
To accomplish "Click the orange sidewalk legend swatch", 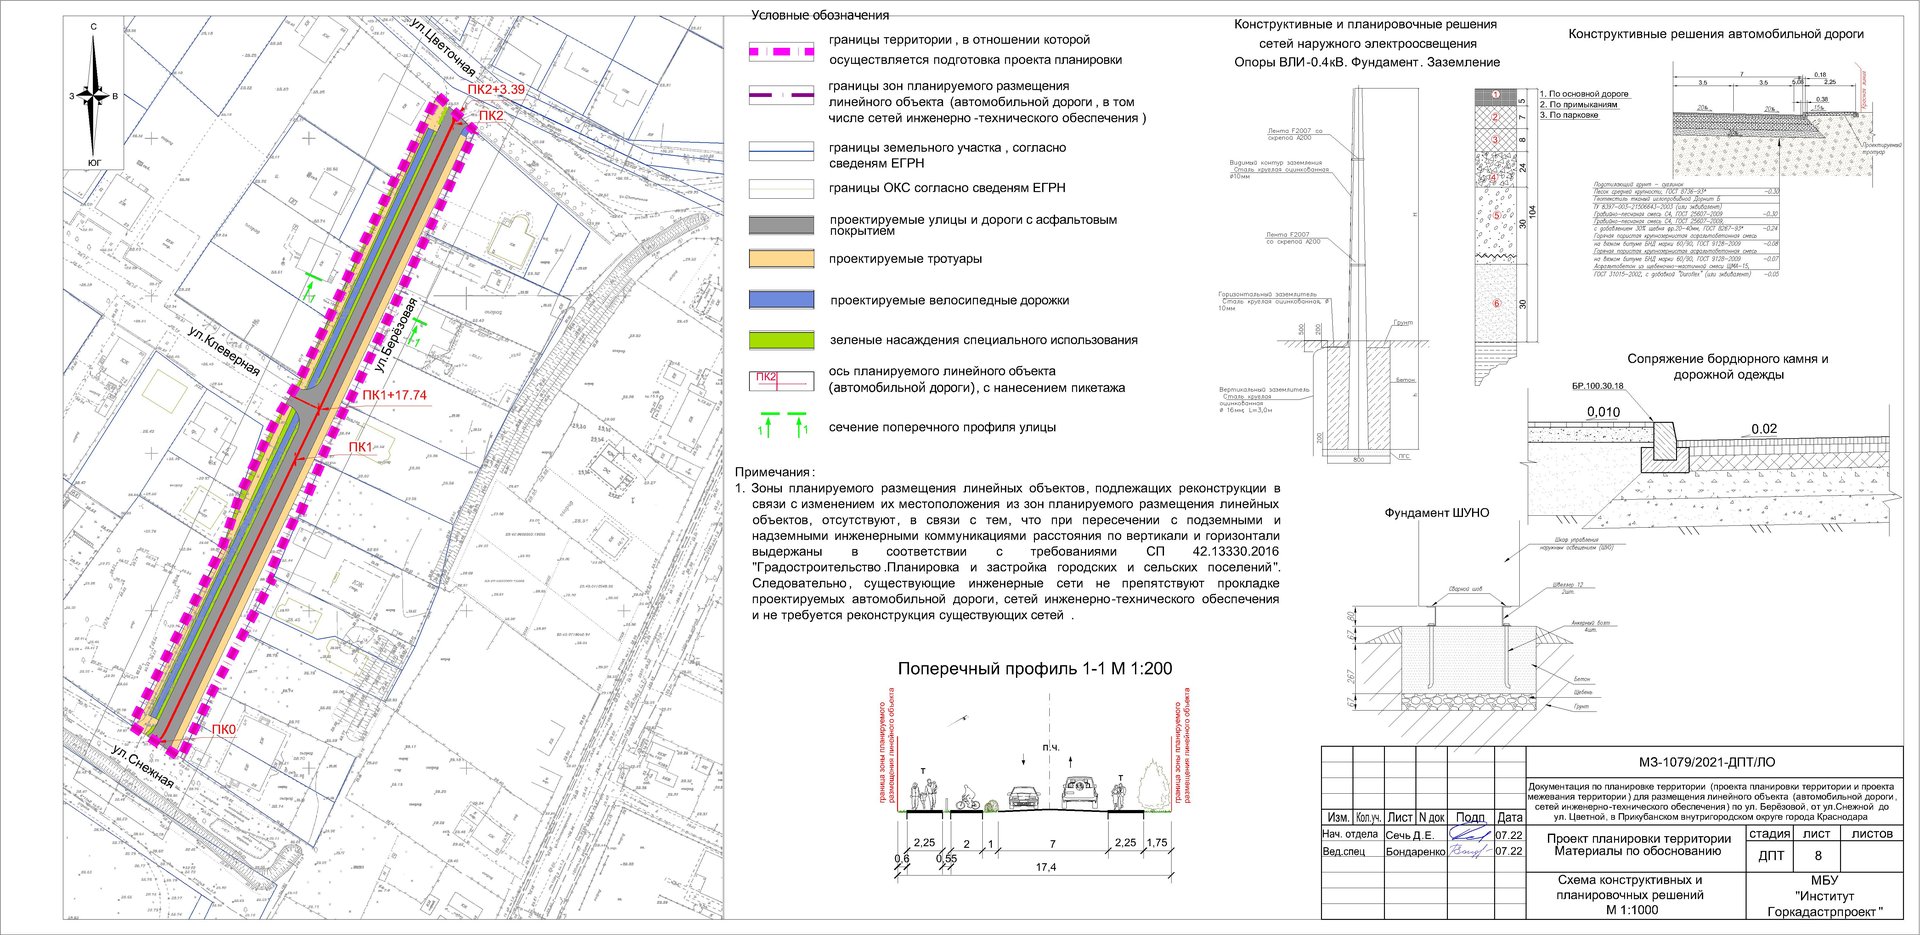I will point(781,259).
